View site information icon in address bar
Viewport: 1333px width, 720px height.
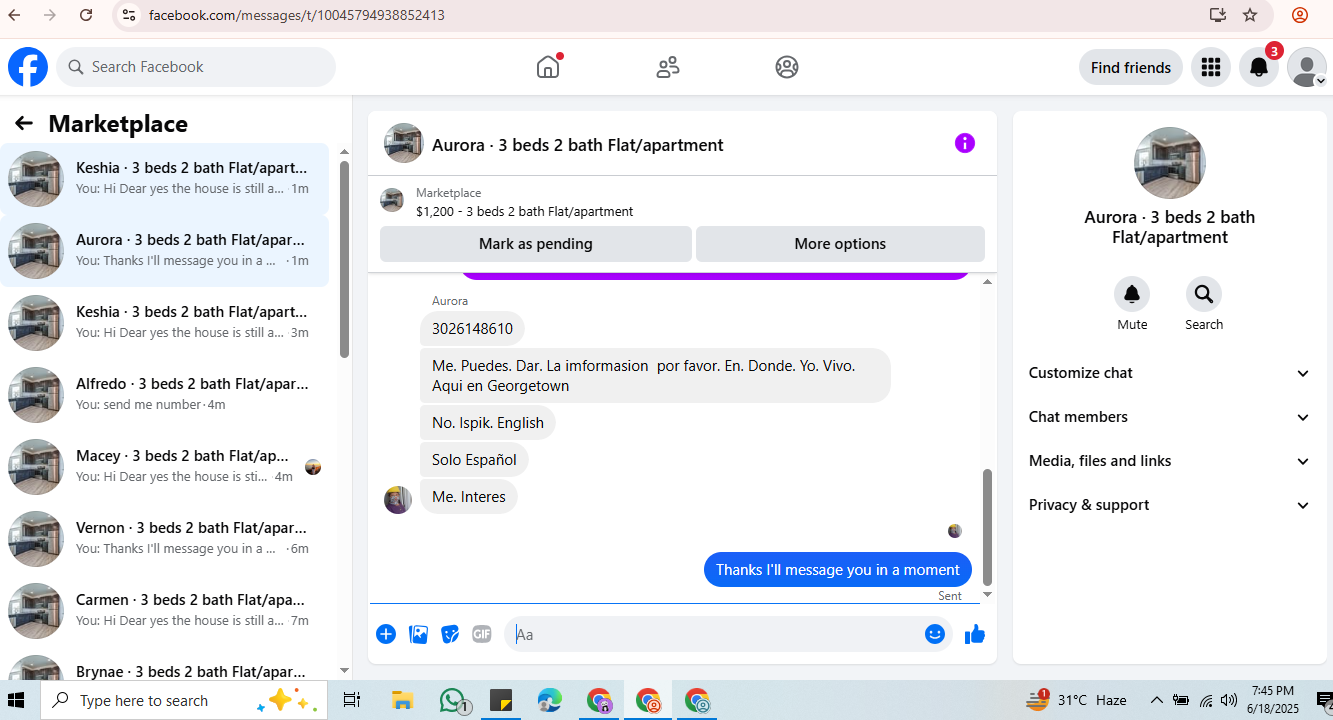coord(127,15)
